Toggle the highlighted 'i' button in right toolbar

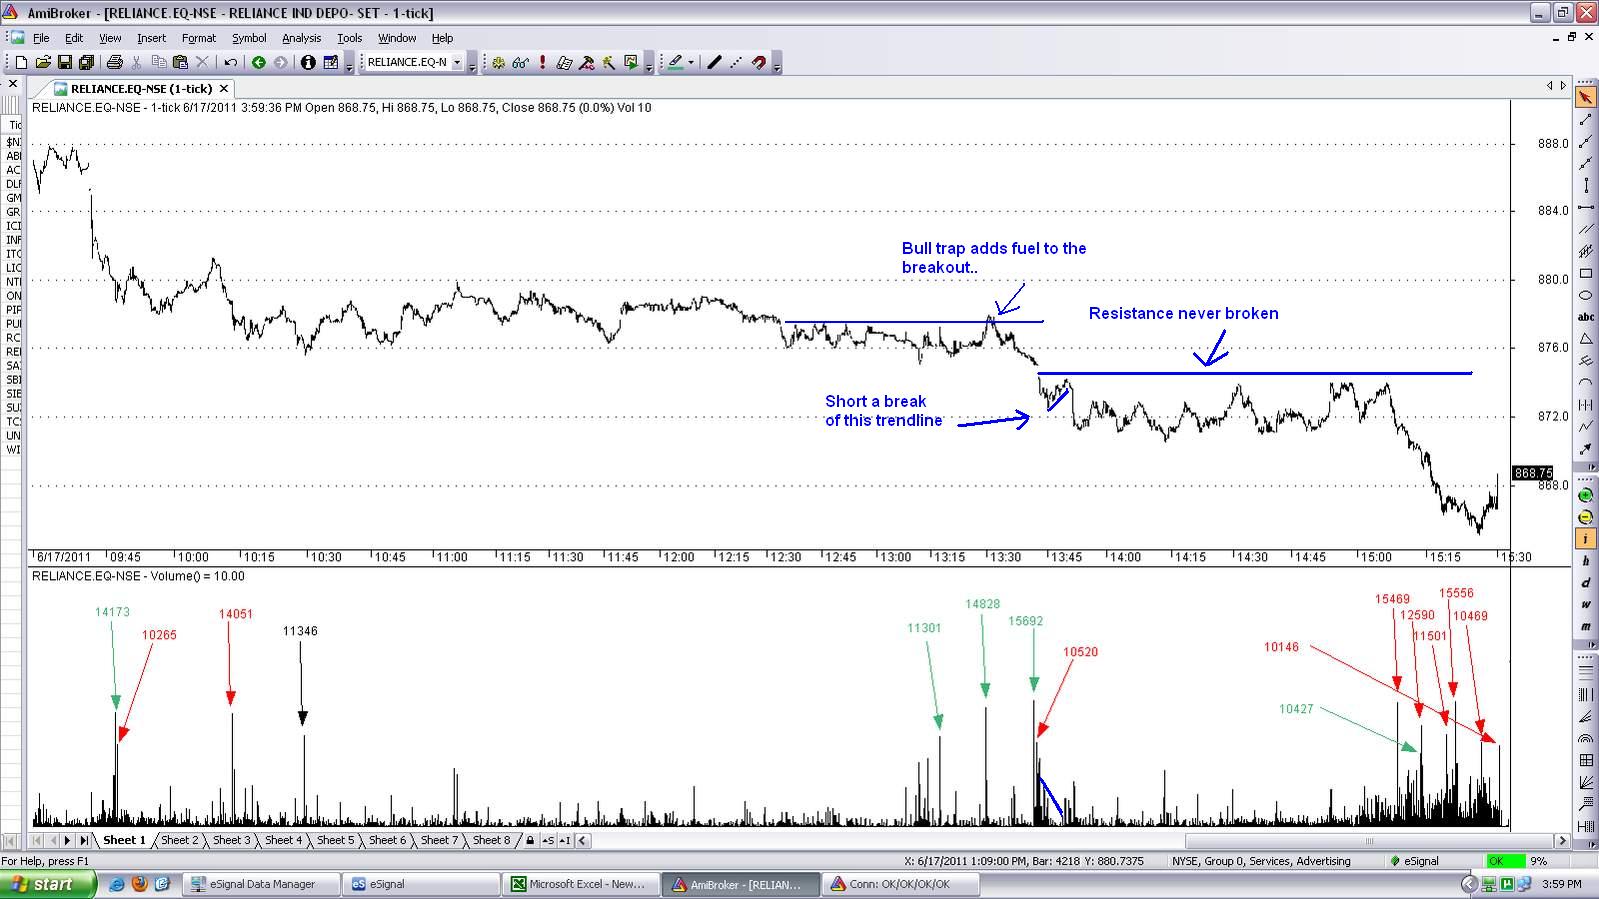tap(1585, 539)
